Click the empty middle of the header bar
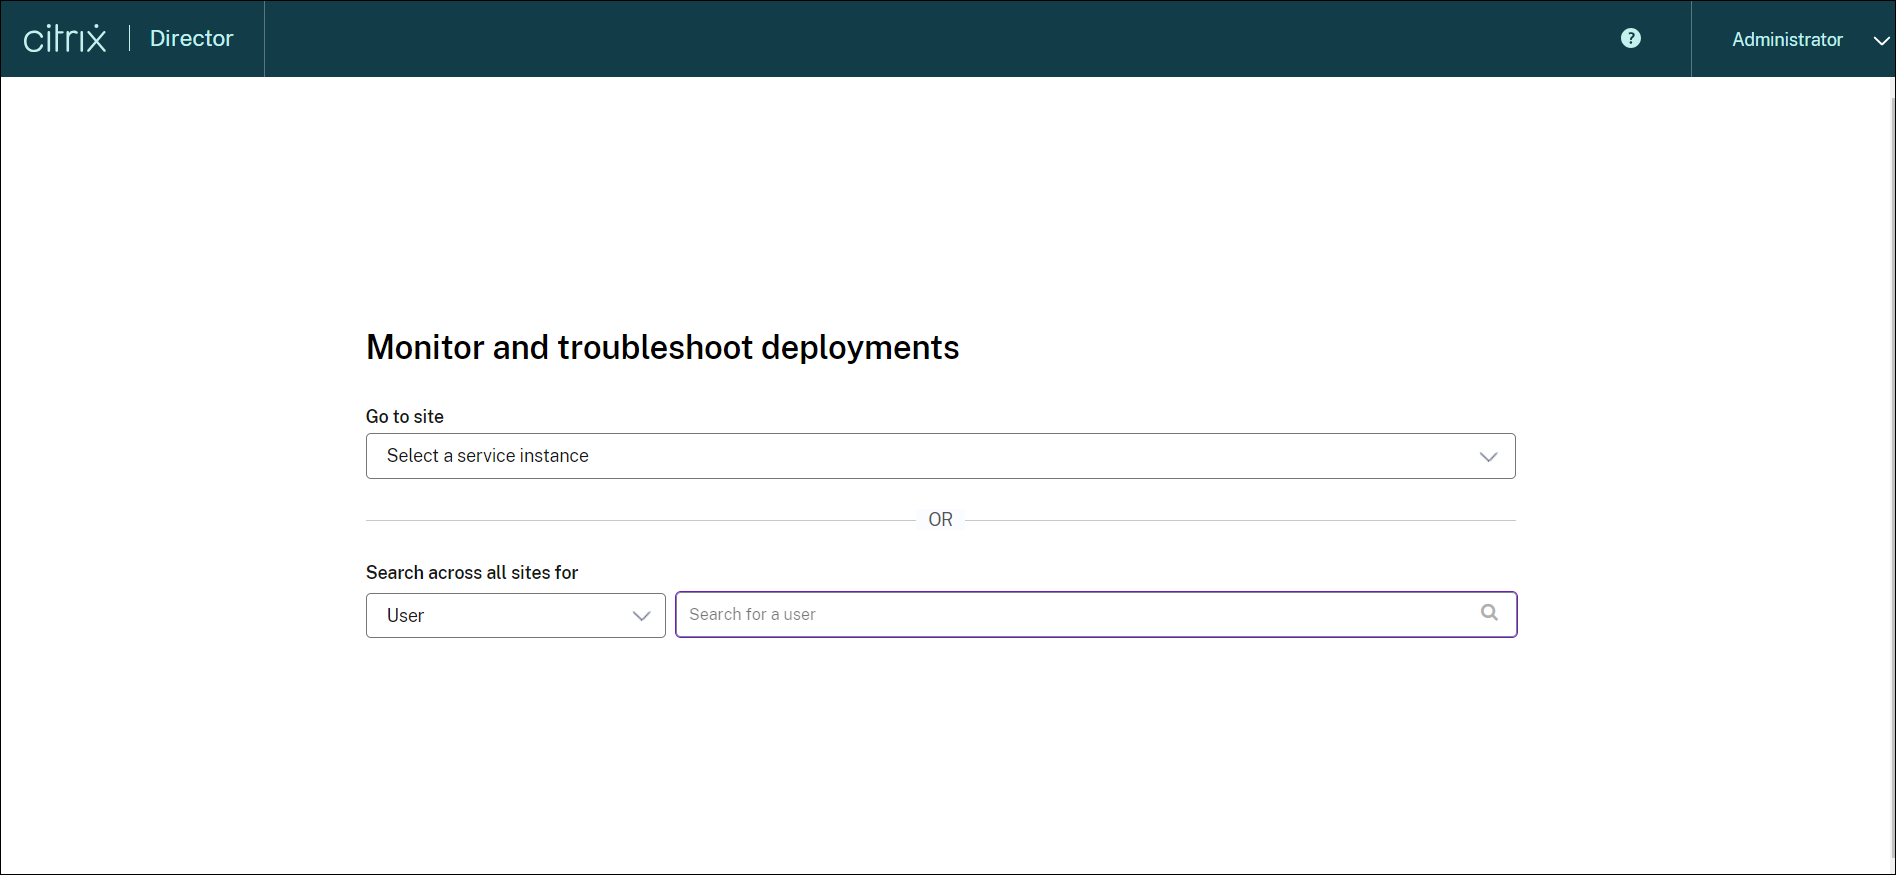 point(940,39)
